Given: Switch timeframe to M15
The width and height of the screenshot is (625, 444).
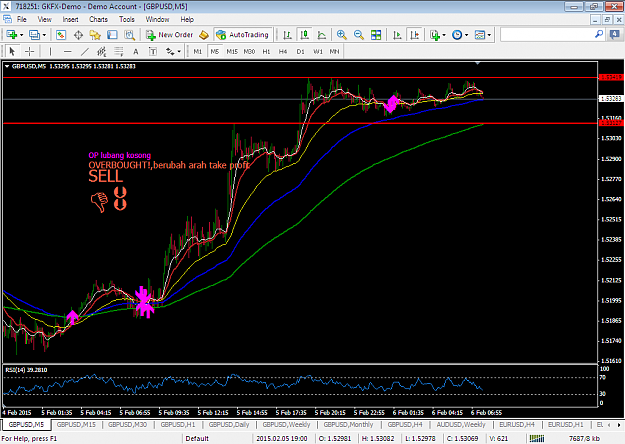Looking at the screenshot, I should (232, 51).
